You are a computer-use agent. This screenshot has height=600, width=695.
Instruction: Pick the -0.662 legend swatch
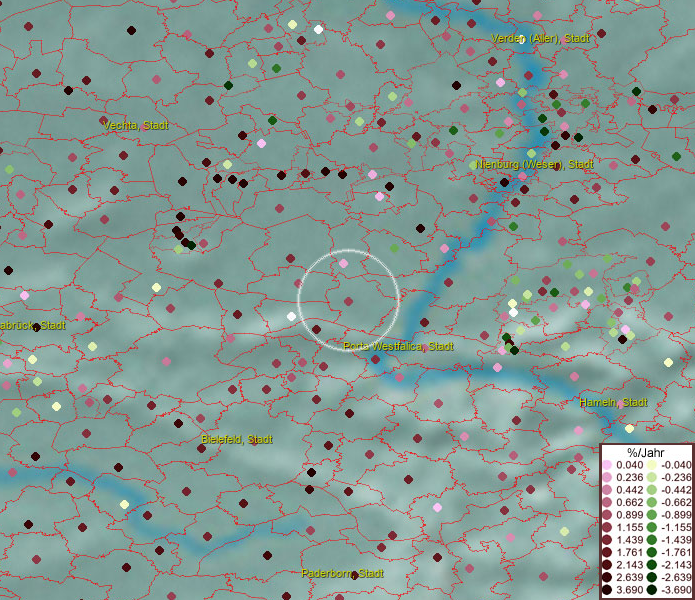point(652,503)
